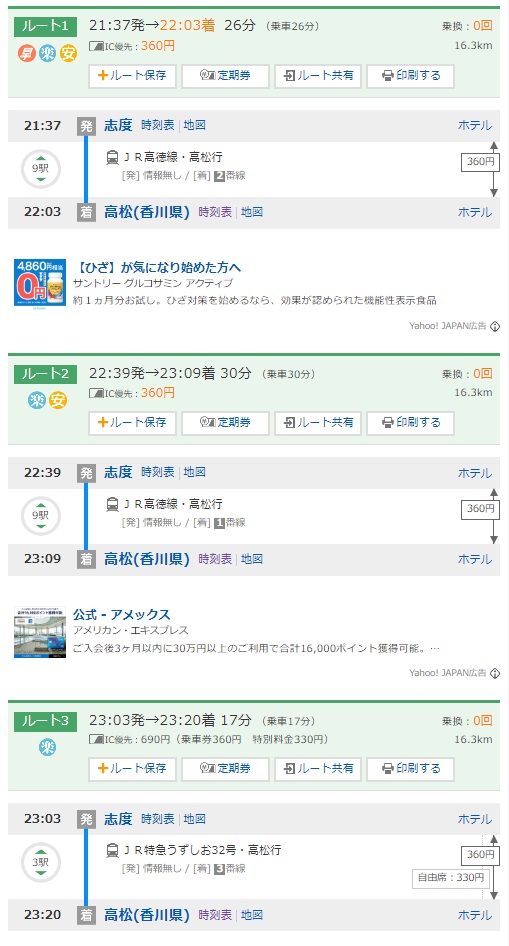Open 地図 for 高松(香川県) at 22:03 arrival
Screen dimensions: 509x946
(x=252, y=212)
